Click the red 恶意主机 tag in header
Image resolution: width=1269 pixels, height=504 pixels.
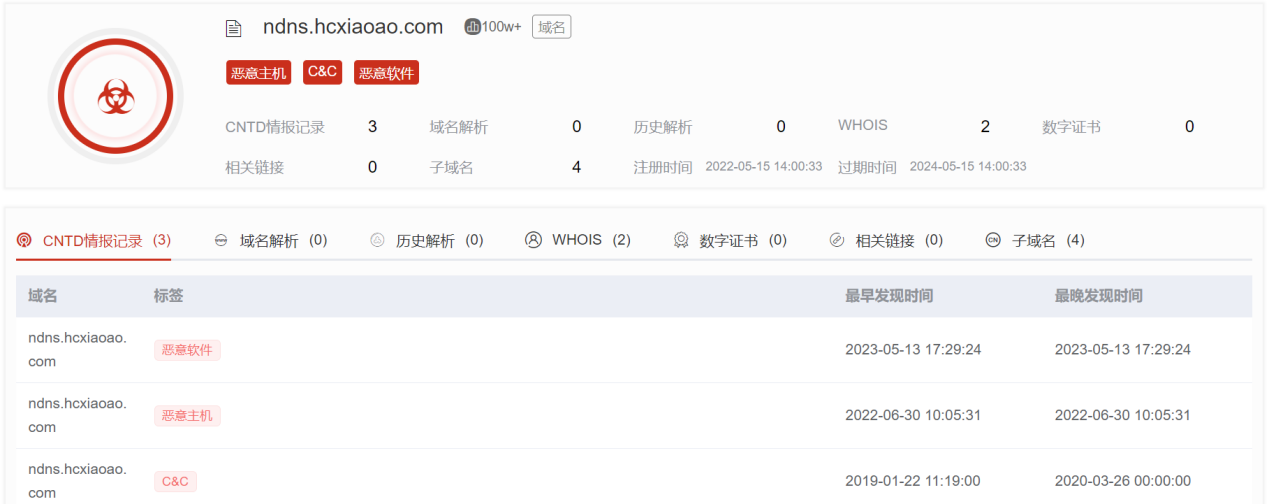pyautogui.click(x=258, y=72)
